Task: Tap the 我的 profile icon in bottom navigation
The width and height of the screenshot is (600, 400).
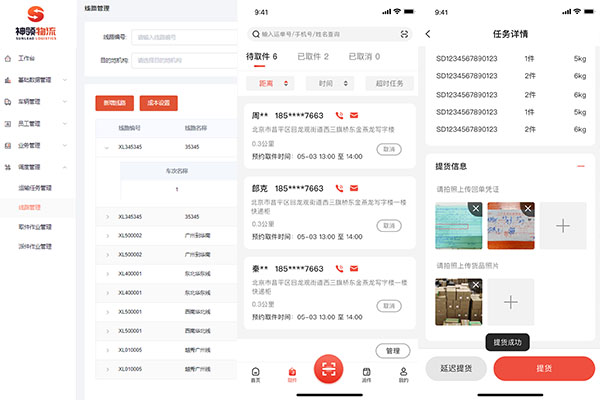Action: click(403, 374)
